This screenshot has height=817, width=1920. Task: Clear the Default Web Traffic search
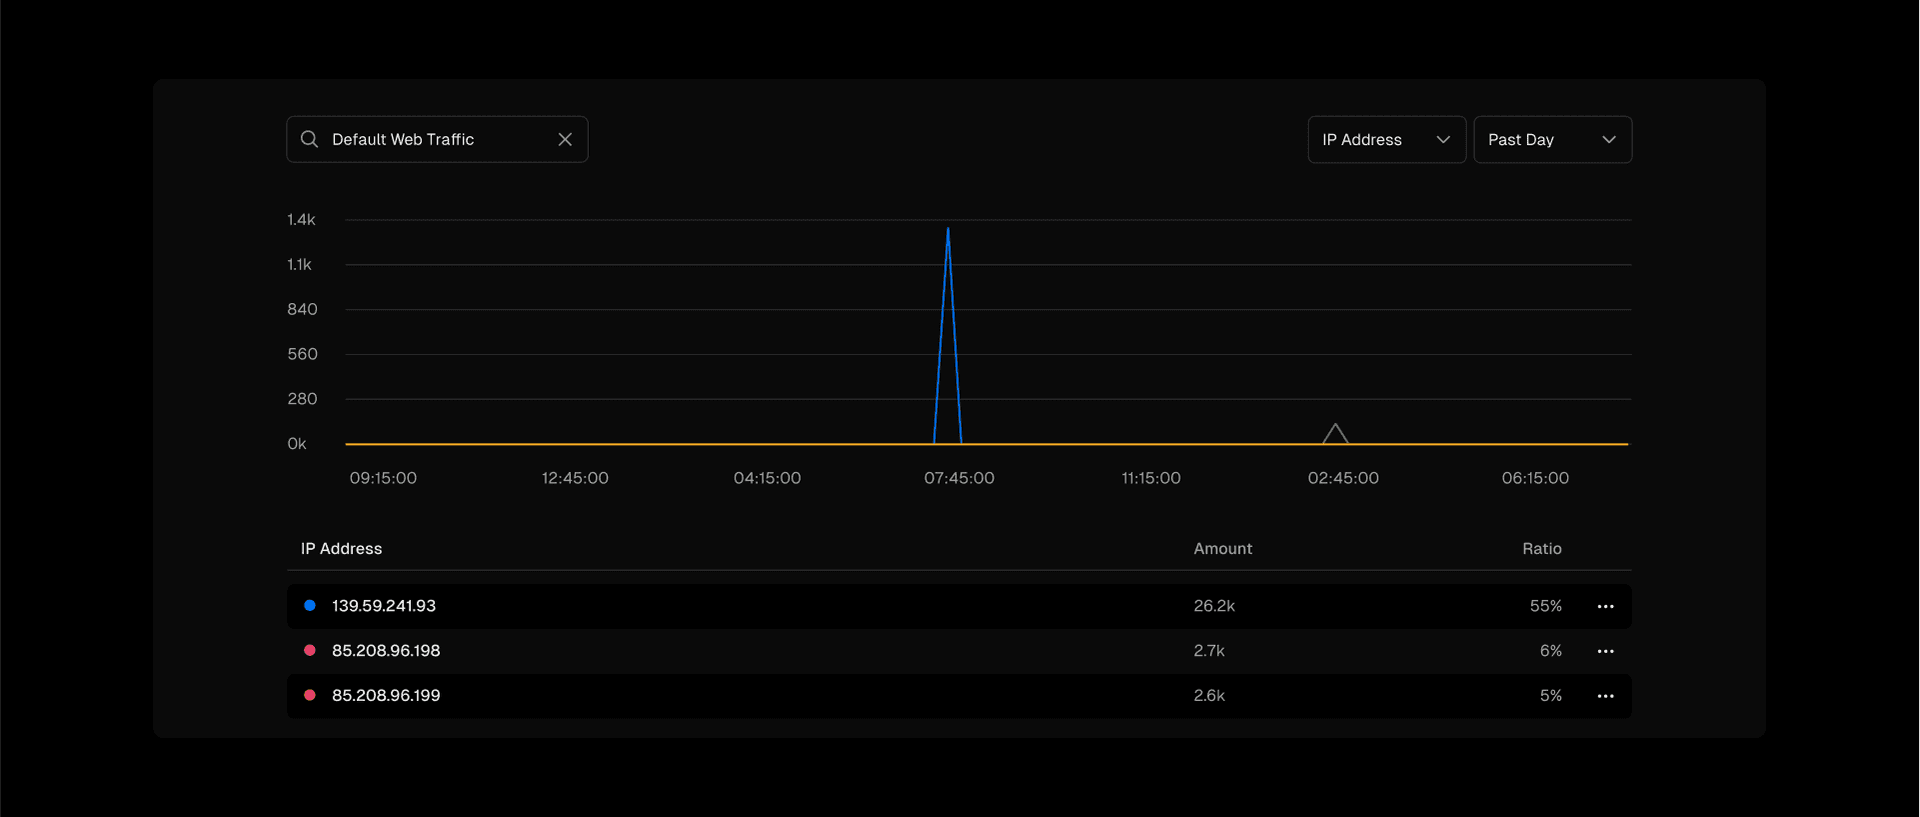[565, 139]
